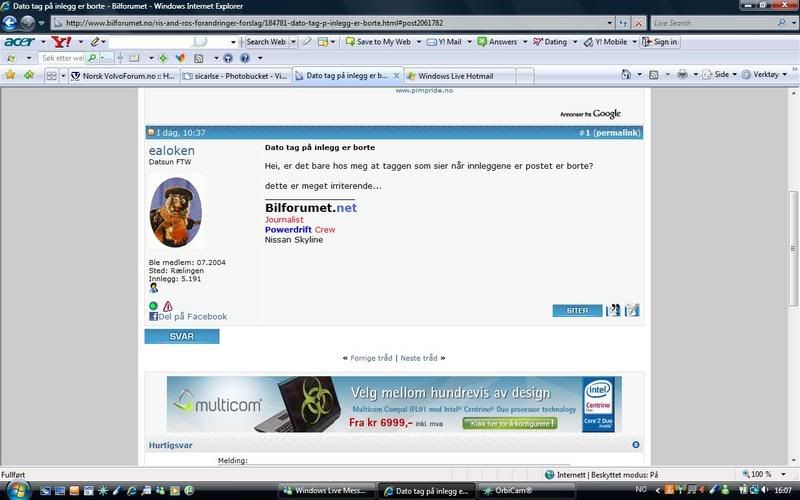Collapse the Hurtigsvar quick reply panel
Screen dimensions: 800x500
click(636, 445)
